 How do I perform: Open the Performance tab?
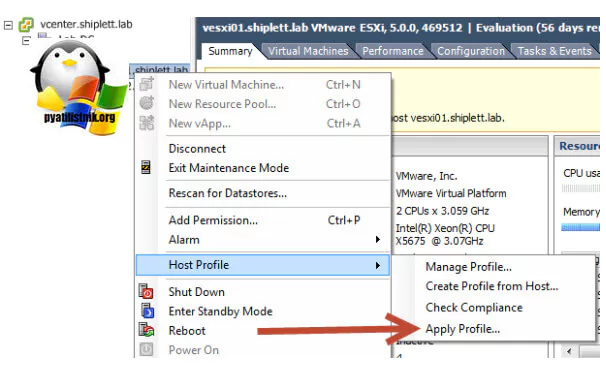coord(393,51)
